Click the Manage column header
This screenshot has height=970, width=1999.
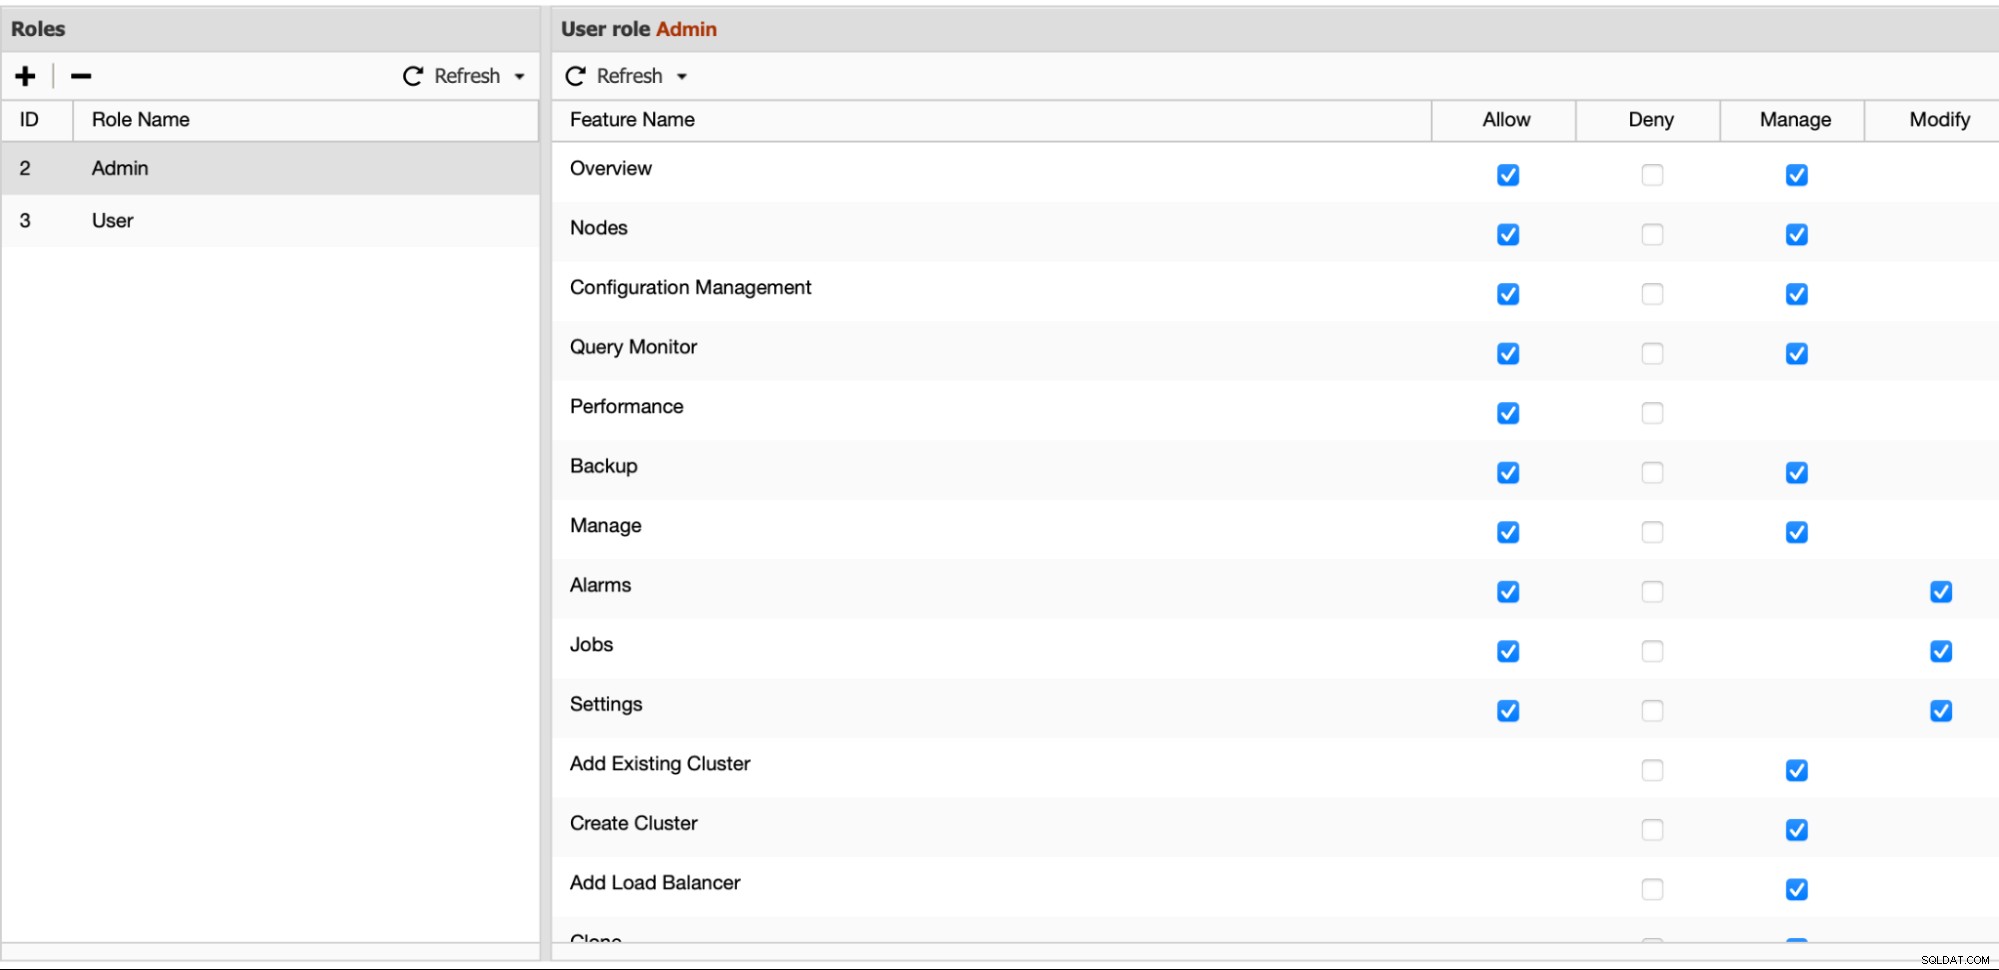(1794, 120)
